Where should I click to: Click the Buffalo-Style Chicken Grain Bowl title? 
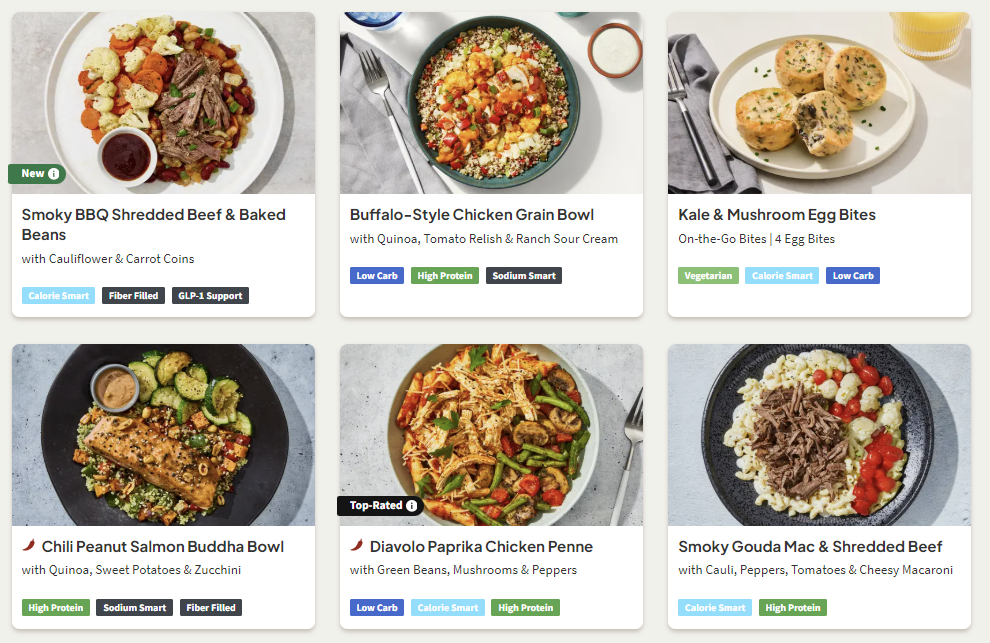pyautogui.click(x=472, y=215)
